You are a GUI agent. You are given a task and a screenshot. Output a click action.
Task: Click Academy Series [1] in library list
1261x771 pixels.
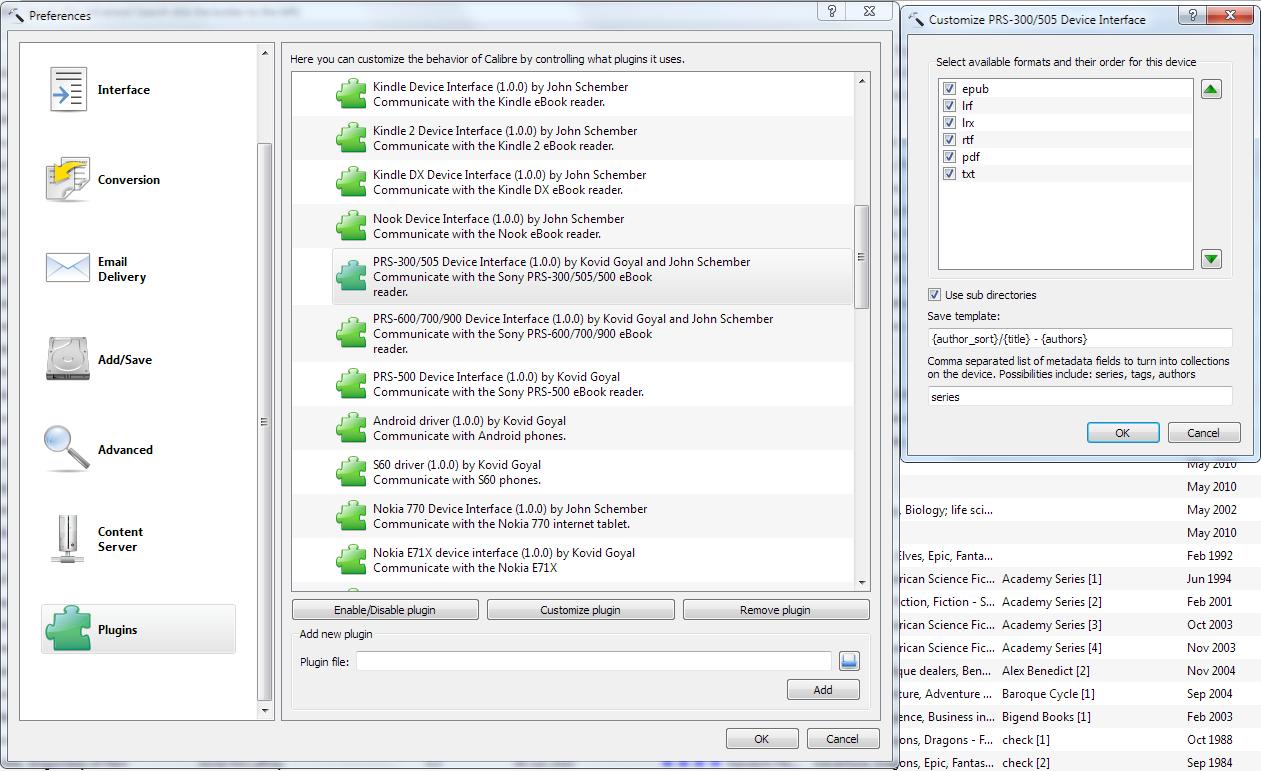pyautogui.click(x=1052, y=579)
